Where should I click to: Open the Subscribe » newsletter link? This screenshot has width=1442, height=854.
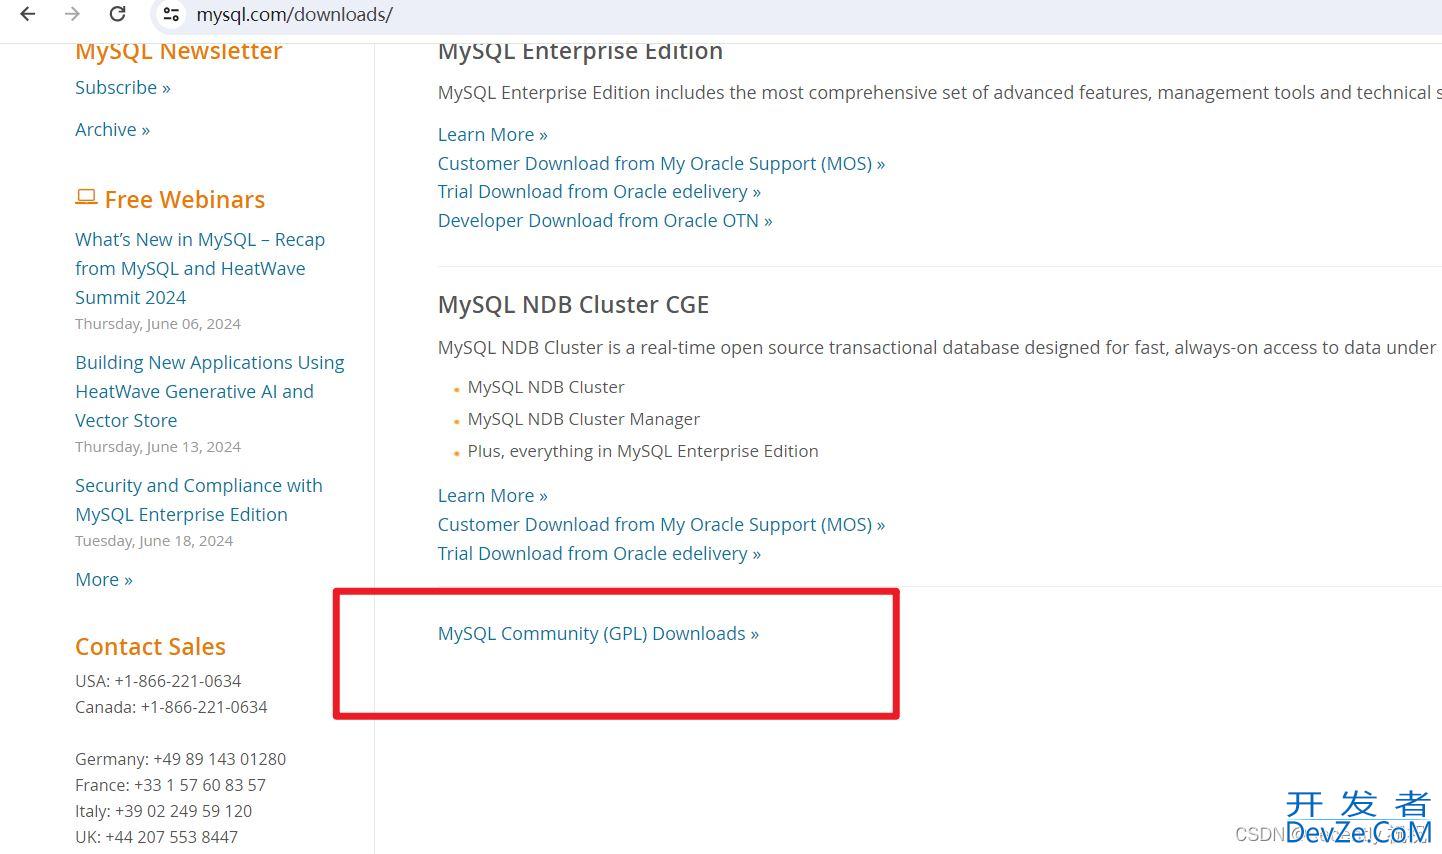click(x=123, y=88)
